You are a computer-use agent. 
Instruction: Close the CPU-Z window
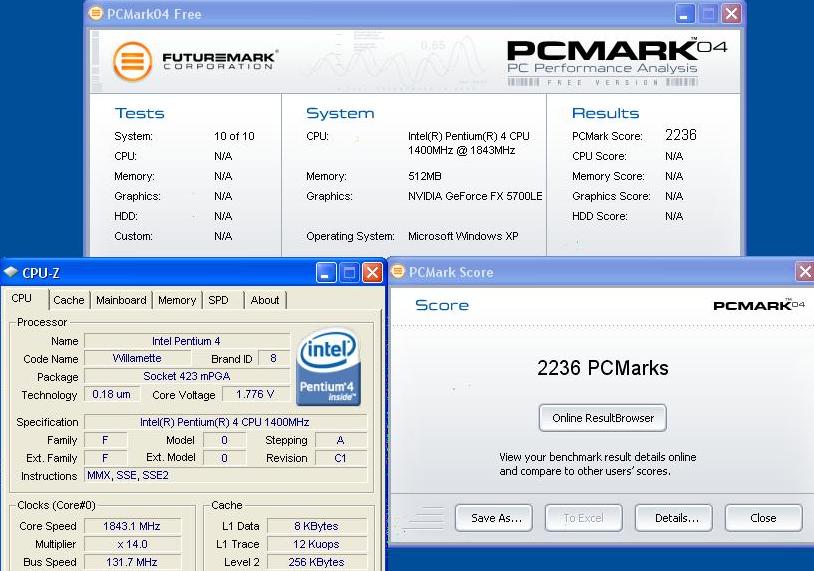[372, 273]
